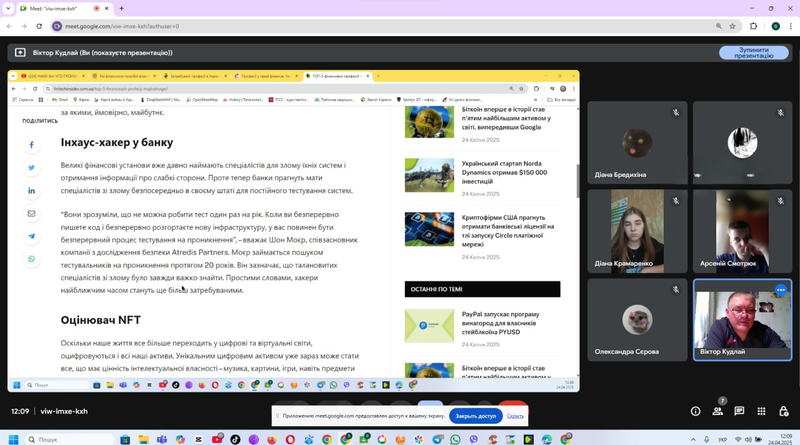
Task: Open the in-call chat messages icon
Action: click(739, 411)
